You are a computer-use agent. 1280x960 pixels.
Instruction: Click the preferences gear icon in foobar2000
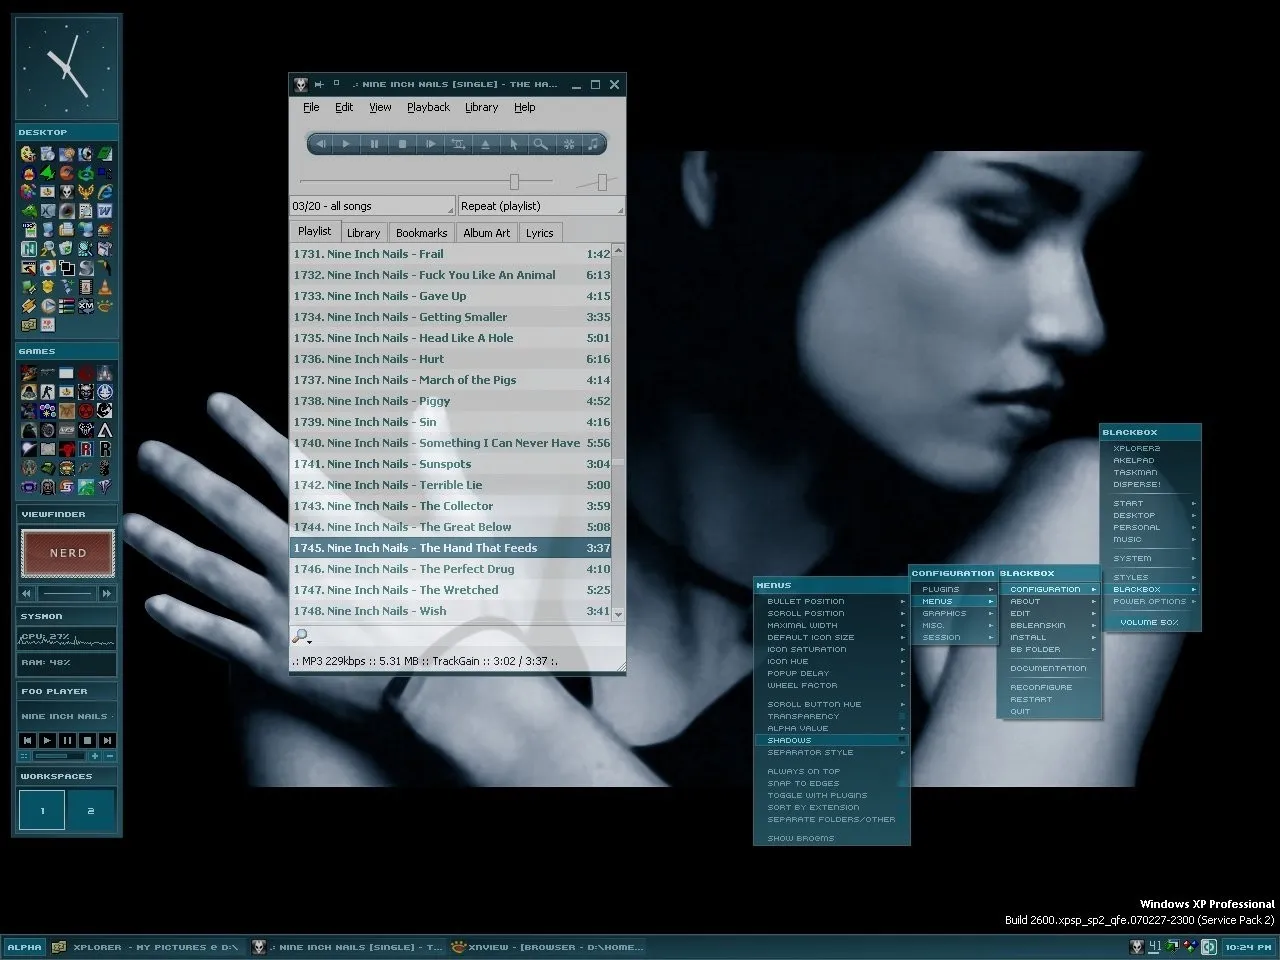568,144
